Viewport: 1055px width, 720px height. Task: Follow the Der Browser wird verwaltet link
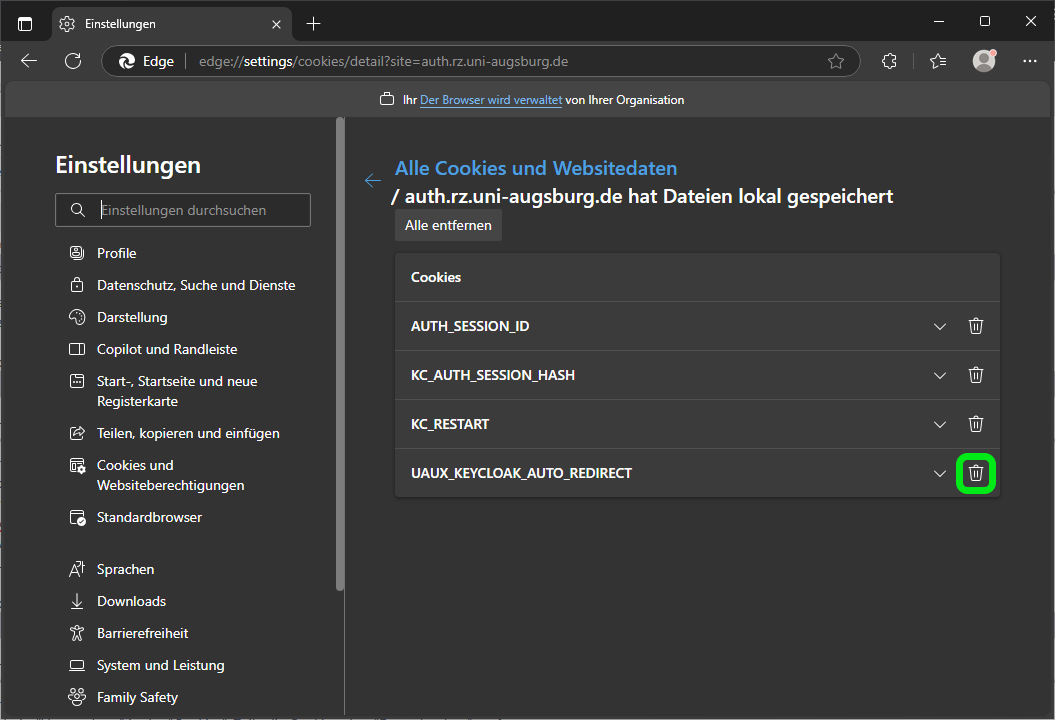point(490,100)
